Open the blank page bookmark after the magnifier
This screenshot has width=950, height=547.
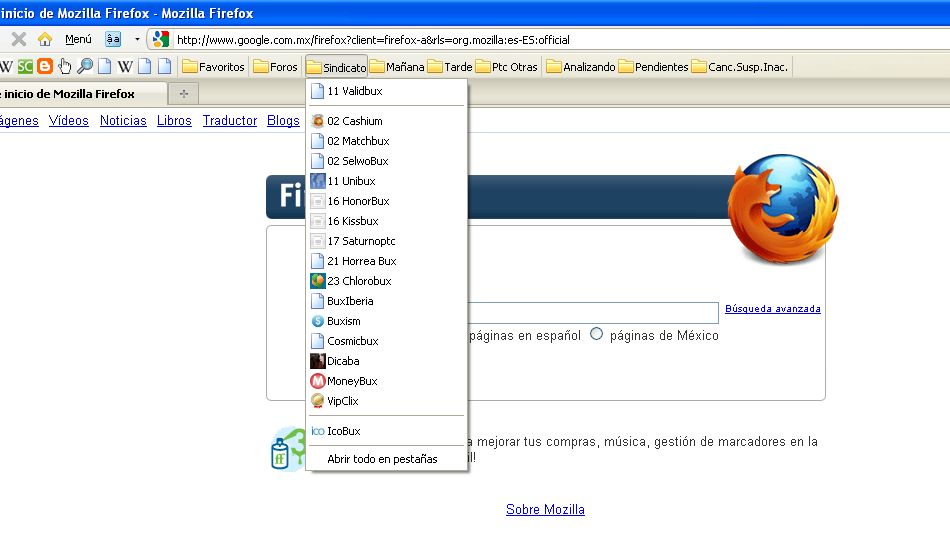[105, 67]
